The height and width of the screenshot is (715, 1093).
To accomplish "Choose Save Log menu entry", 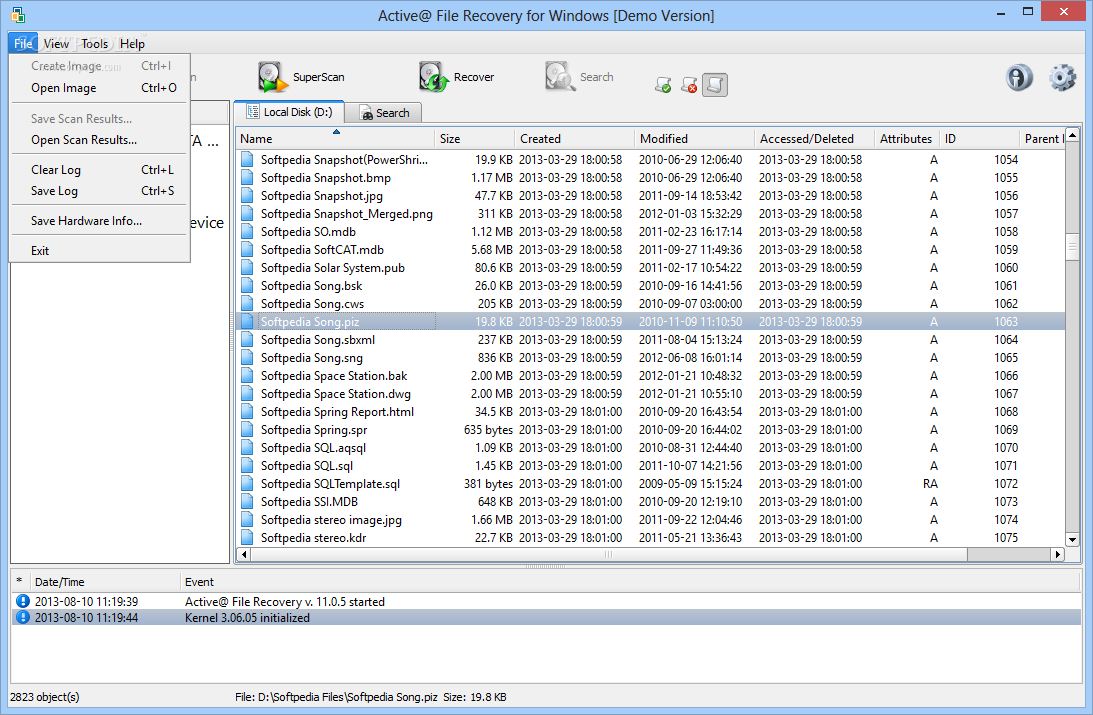I will pyautogui.click(x=100, y=190).
